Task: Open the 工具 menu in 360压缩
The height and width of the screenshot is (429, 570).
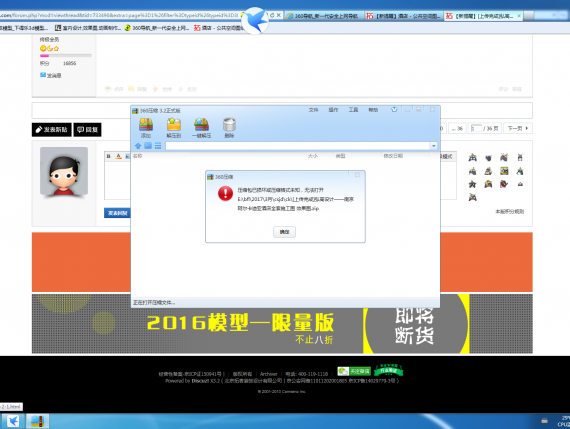Action: click(x=353, y=110)
